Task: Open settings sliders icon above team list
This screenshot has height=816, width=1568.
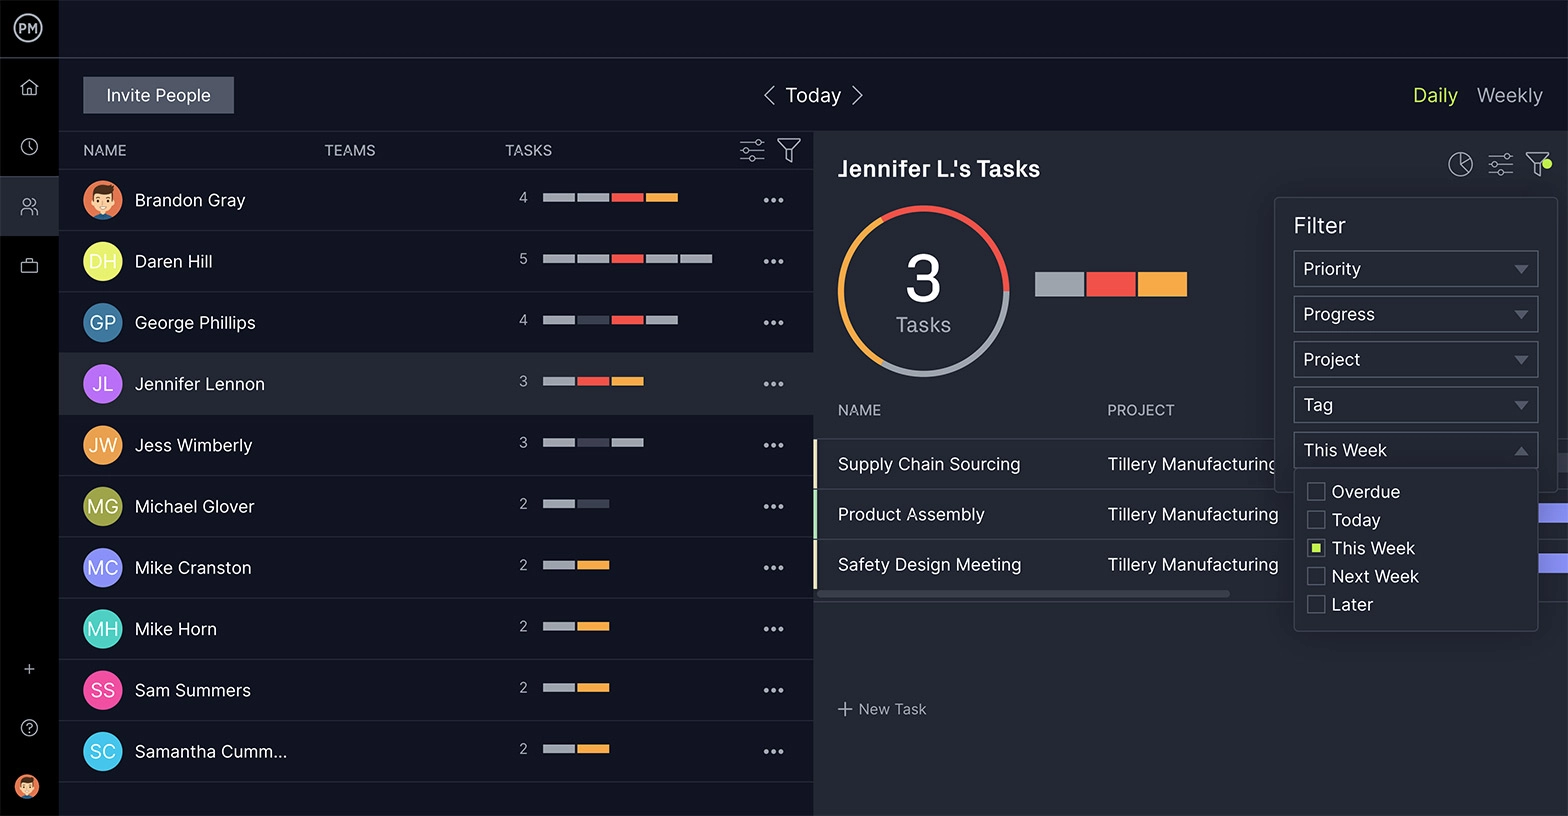Action: (752, 150)
